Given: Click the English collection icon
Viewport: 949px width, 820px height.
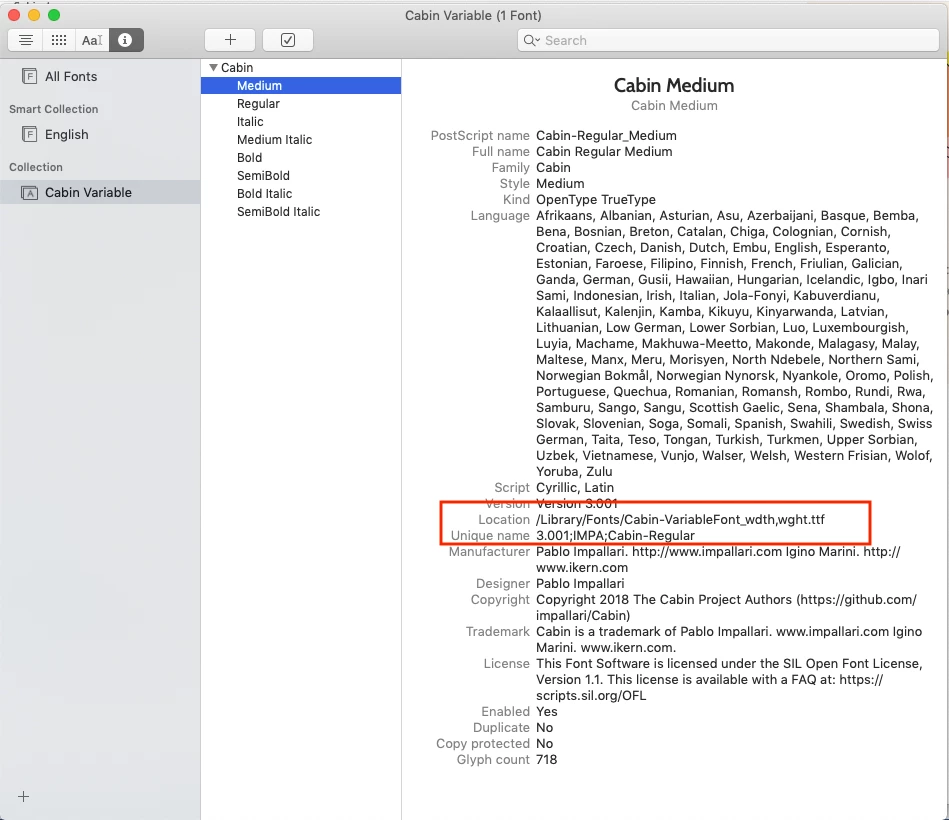Looking at the screenshot, I should tap(29, 134).
